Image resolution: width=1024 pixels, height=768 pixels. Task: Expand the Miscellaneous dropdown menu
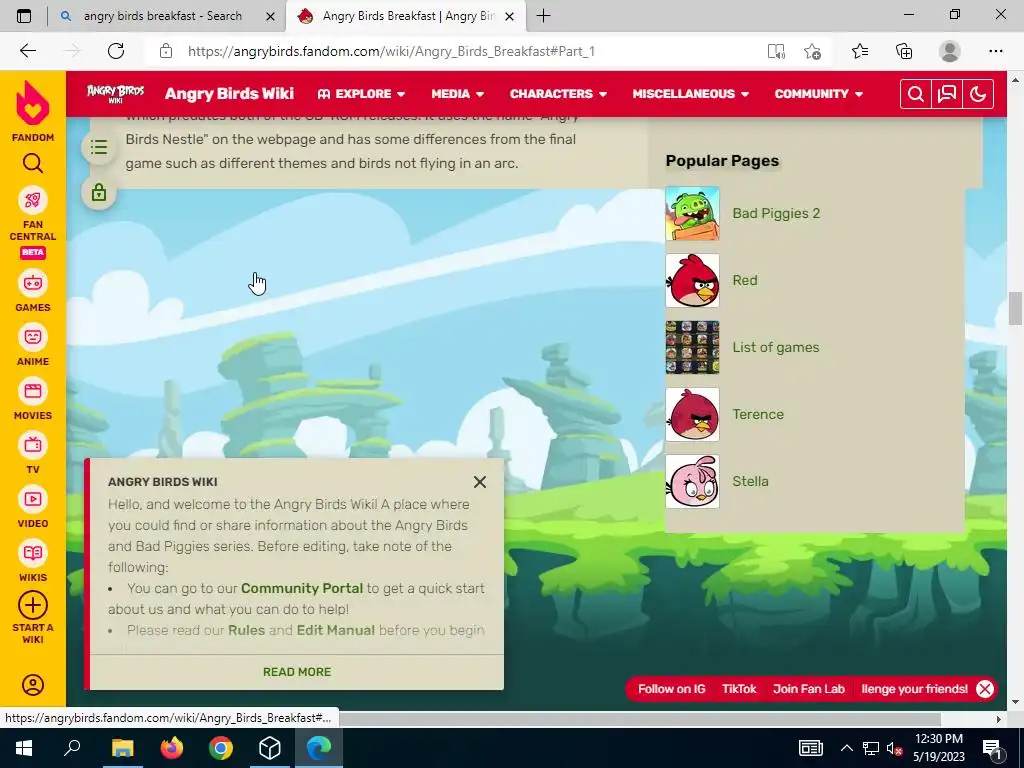[x=690, y=94]
